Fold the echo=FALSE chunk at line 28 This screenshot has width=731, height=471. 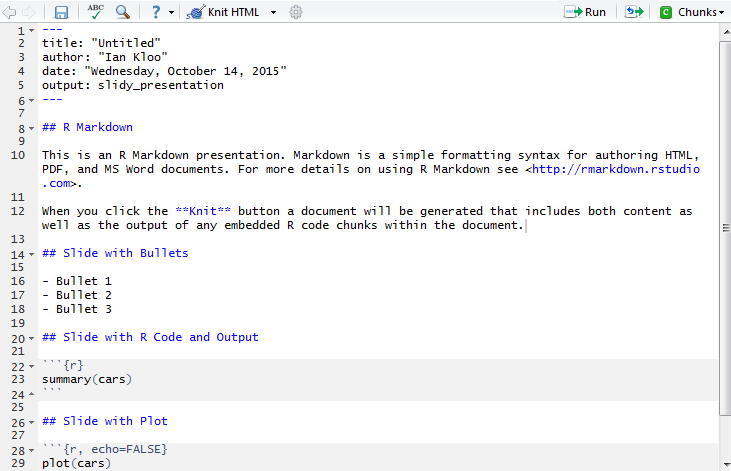click(32, 450)
